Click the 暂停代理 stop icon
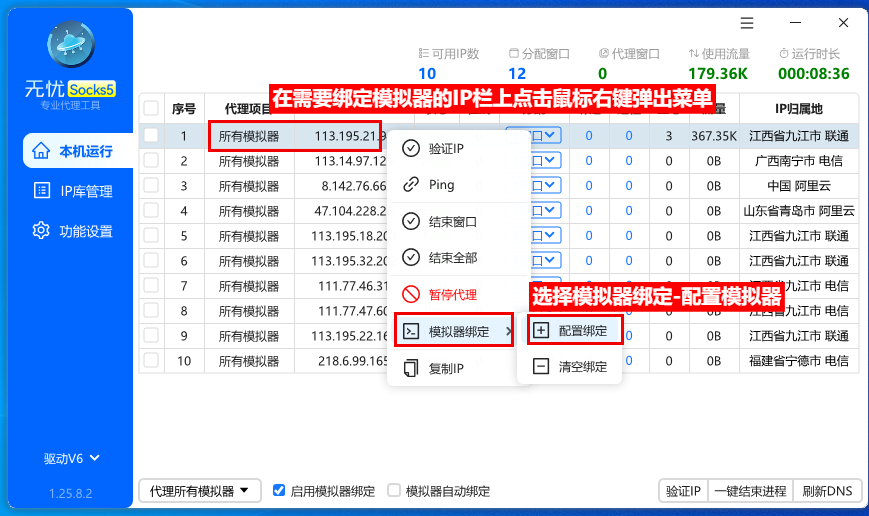The height and width of the screenshot is (516, 869). (x=411, y=295)
